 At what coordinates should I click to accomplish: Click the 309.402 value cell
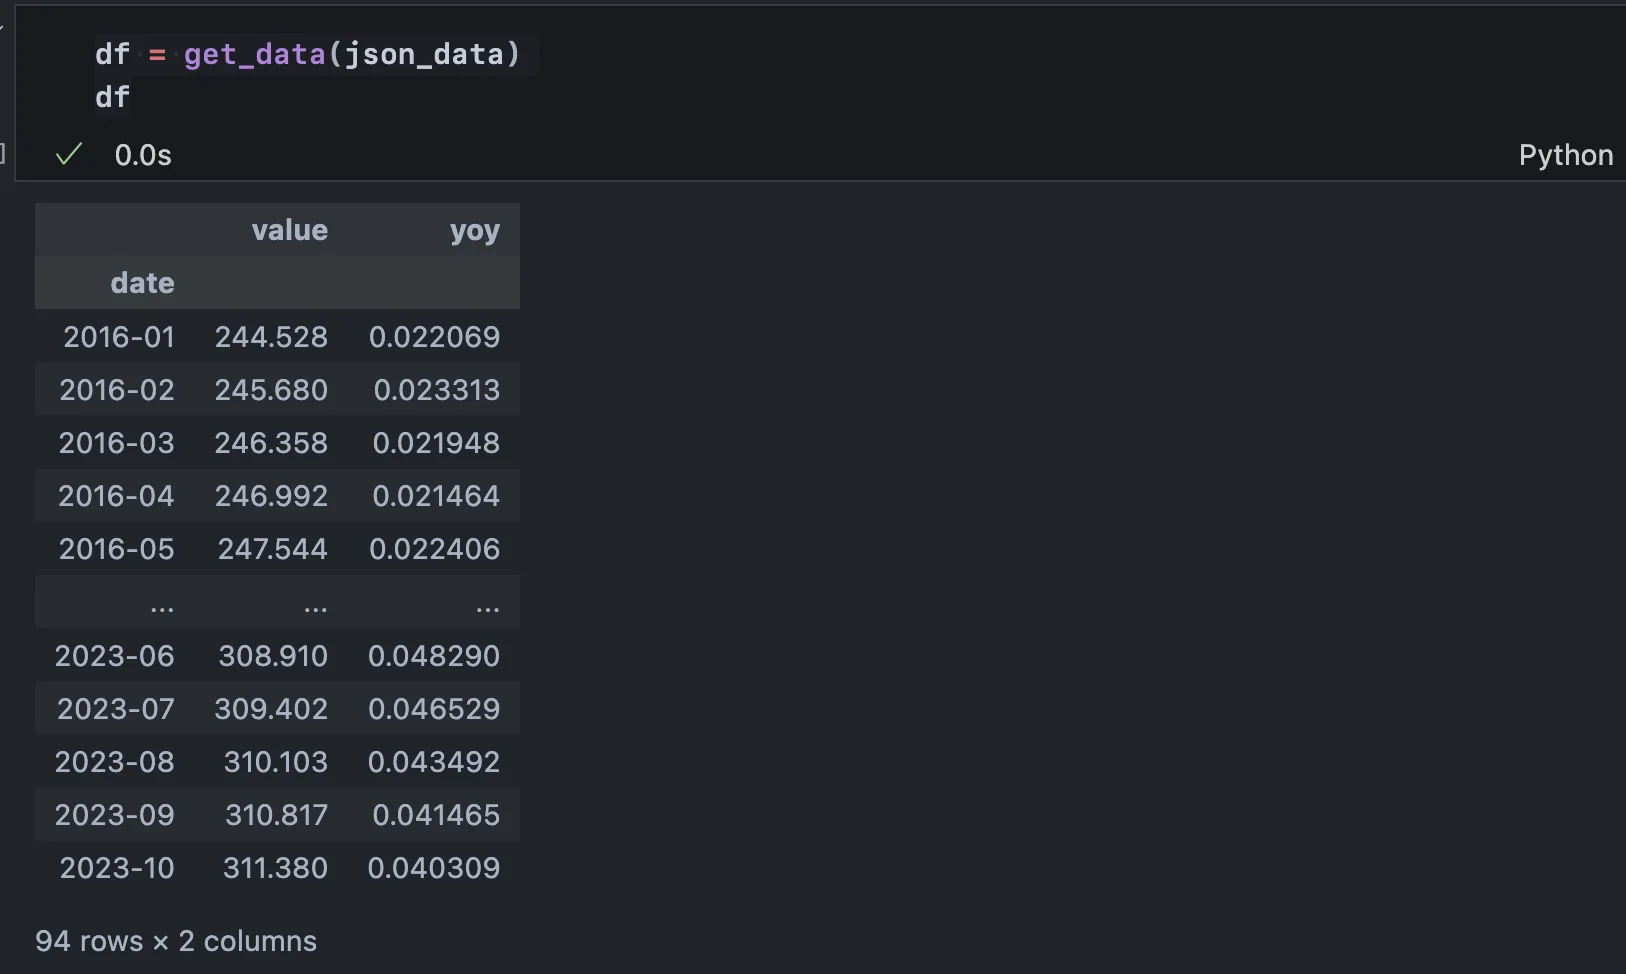pyautogui.click(x=271, y=709)
